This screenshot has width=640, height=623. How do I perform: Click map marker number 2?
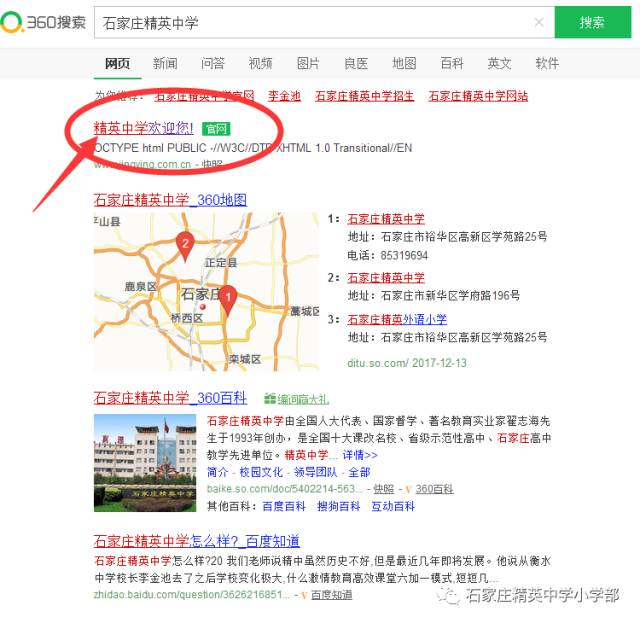point(185,246)
